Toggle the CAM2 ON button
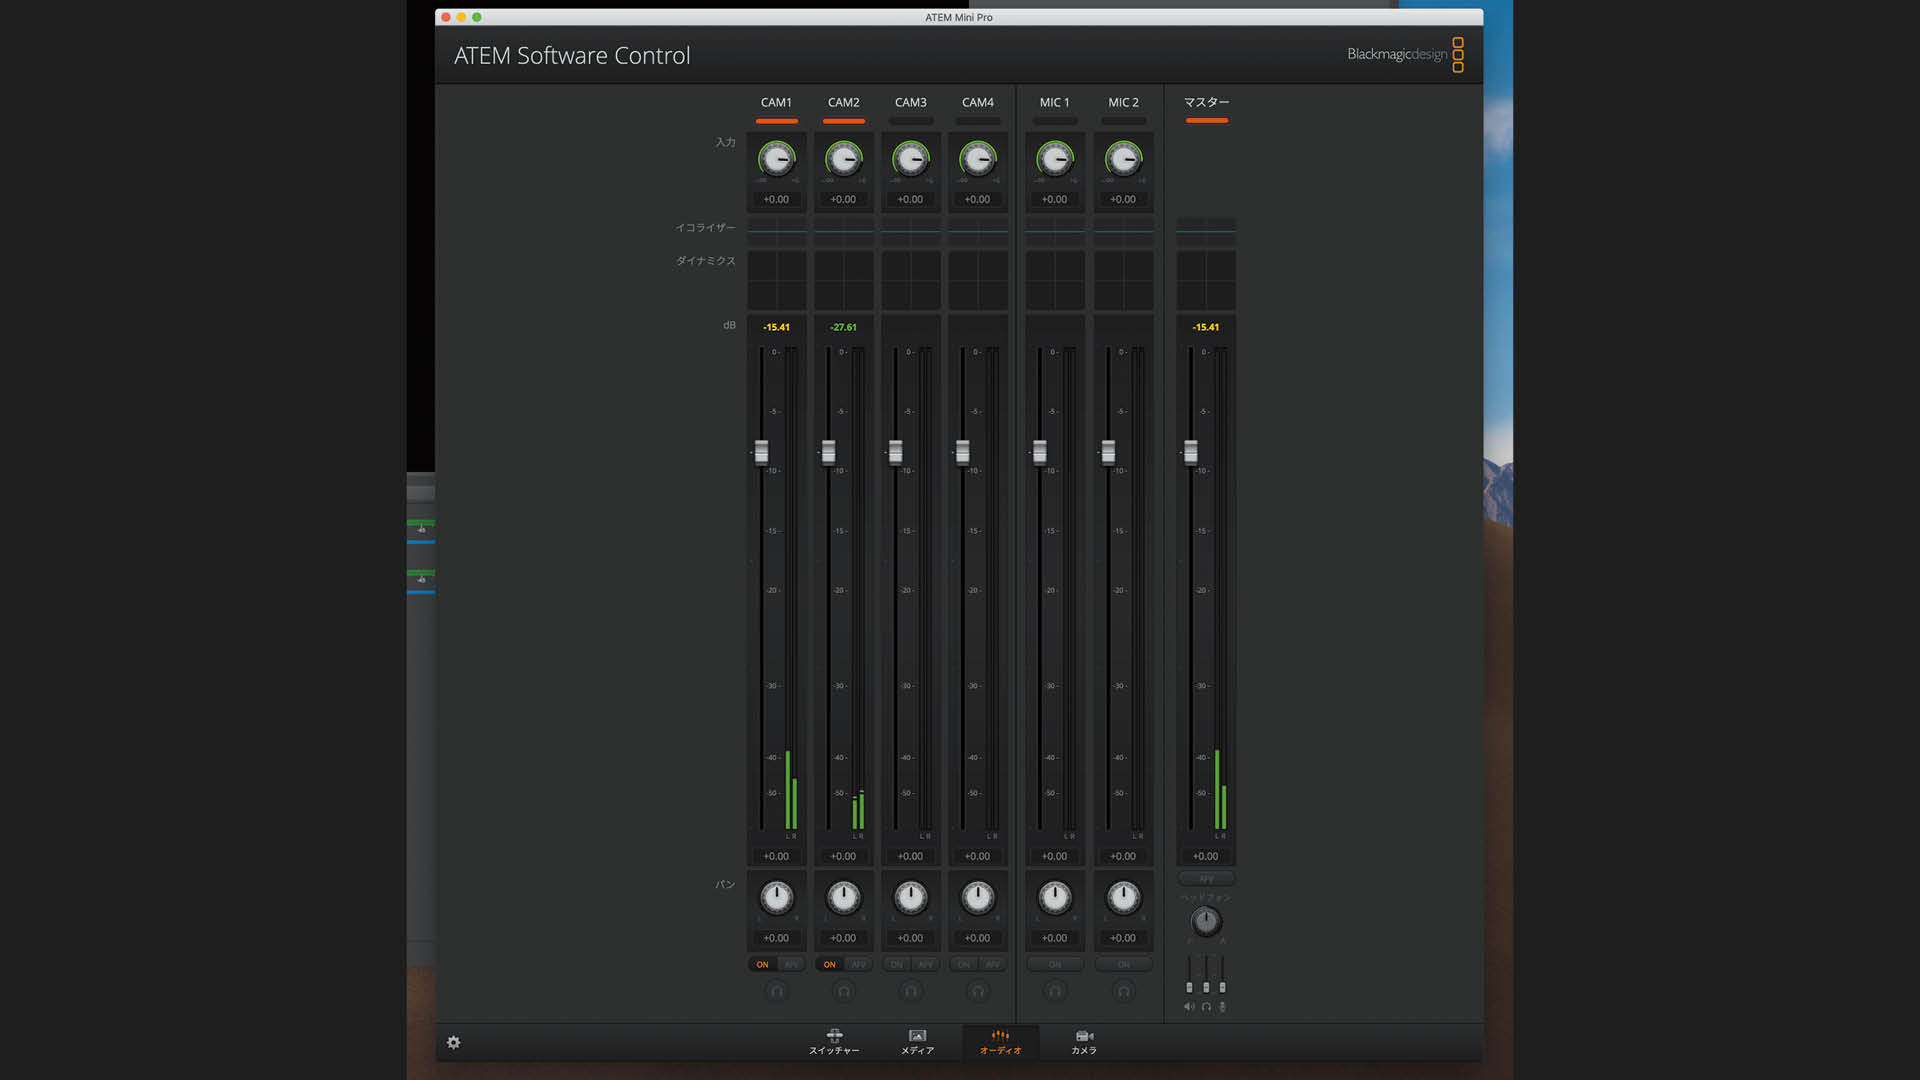The width and height of the screenshot is (1920, 1080). click(x=829, y=965)
